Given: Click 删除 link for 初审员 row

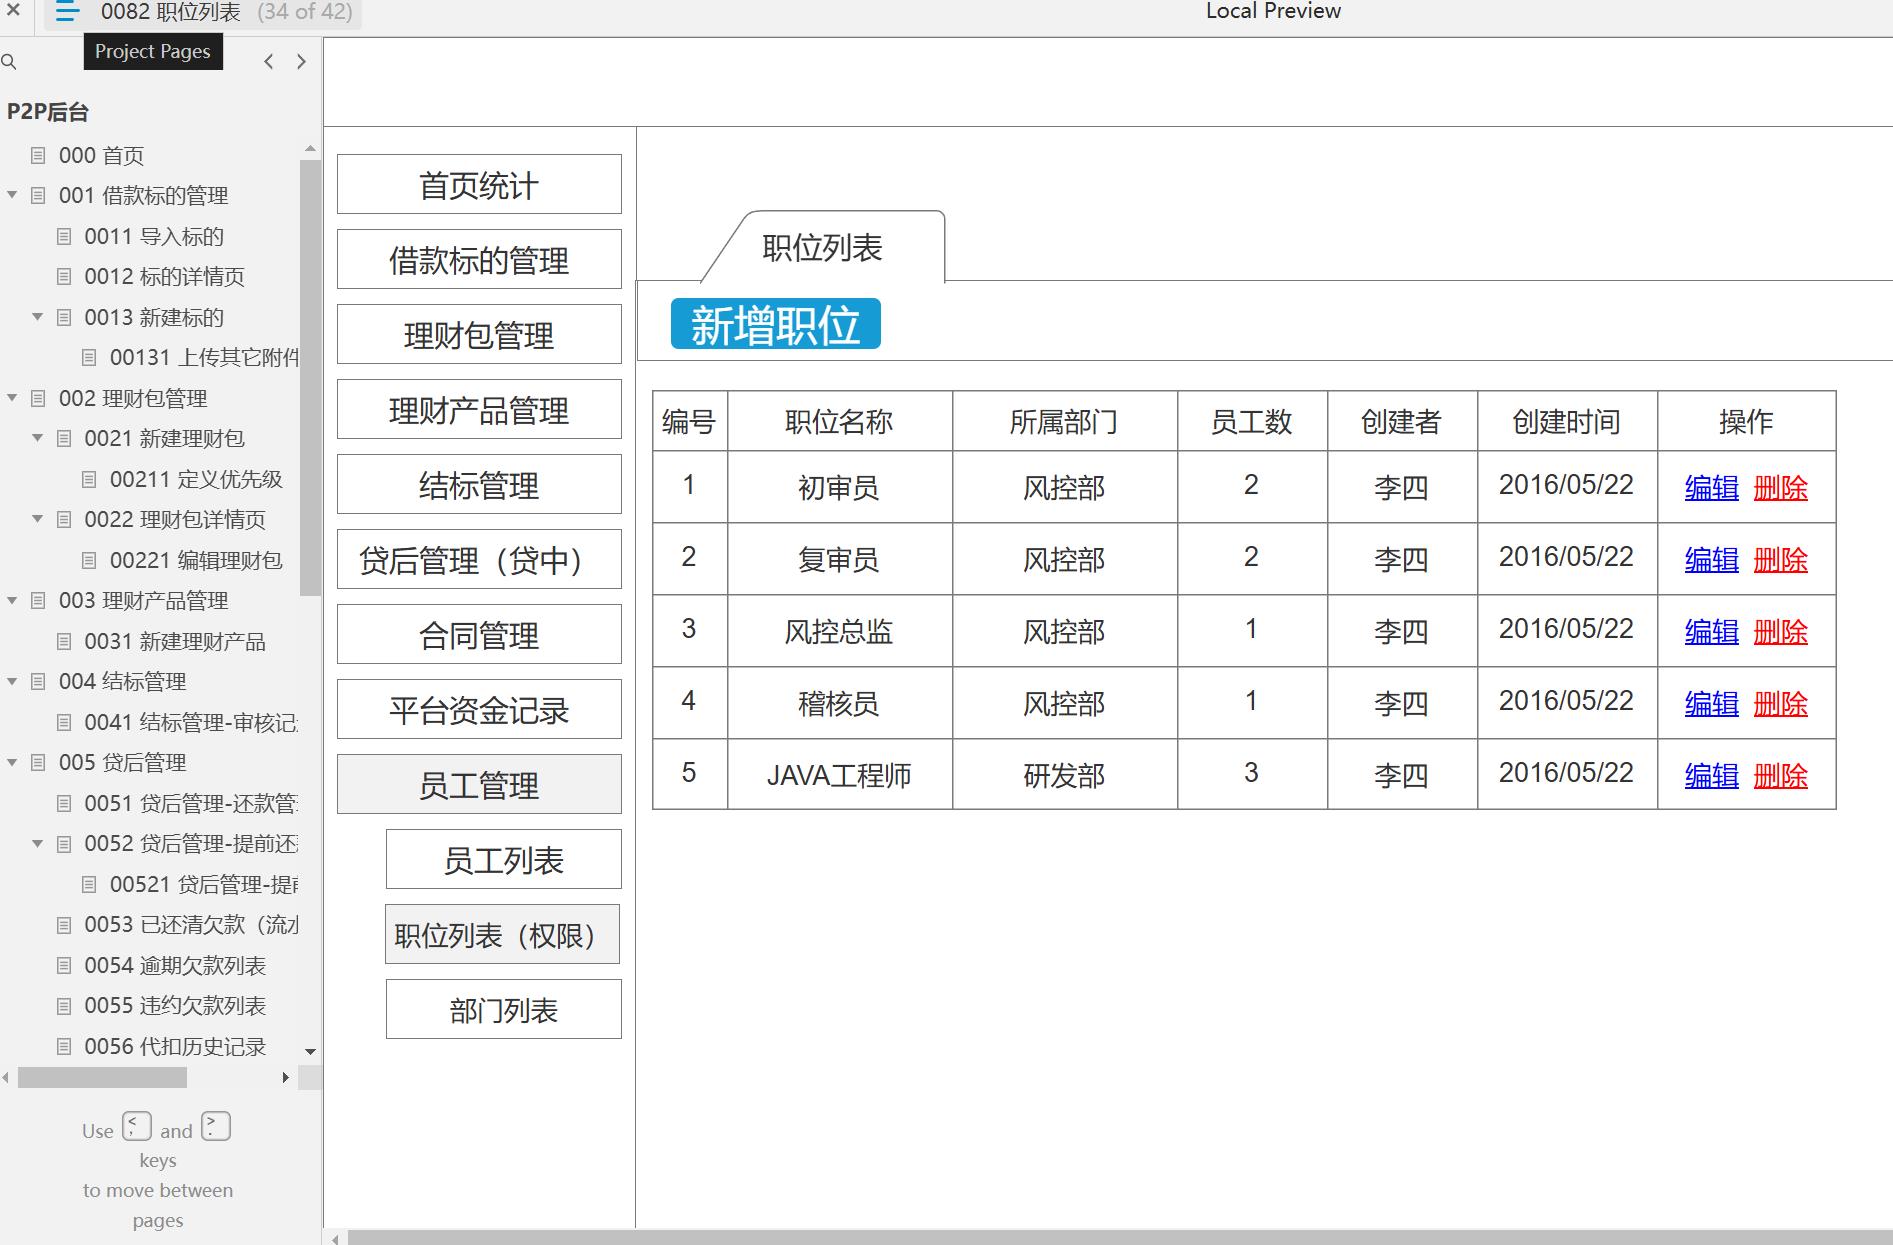Looking at the screenshot, I should click(x=1781, y=488).
